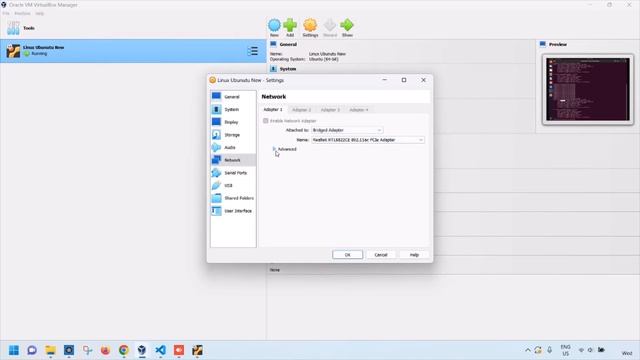The height and width of the screenshot is (360, 640).
Task: Open the USB settings category
Action: tap(233, 185)
